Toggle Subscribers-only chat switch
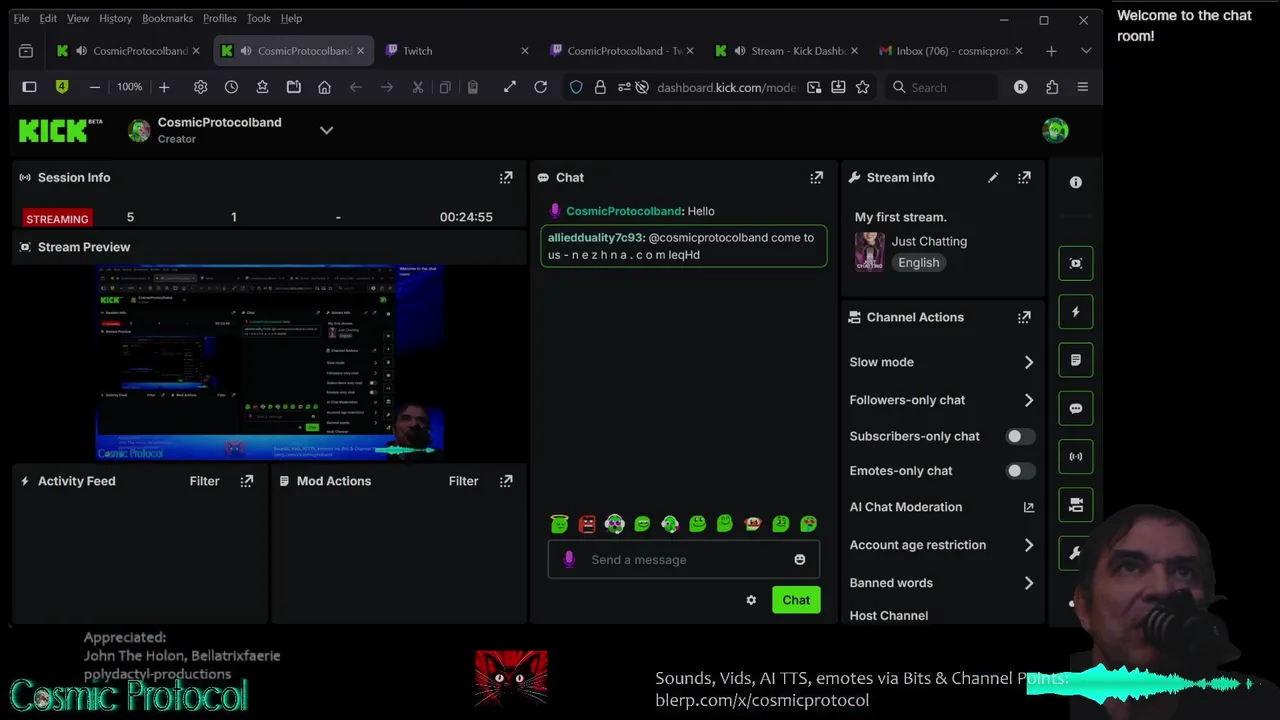Image resolution: width=1280 pixels, height=720 pixels. point(1019,436)
